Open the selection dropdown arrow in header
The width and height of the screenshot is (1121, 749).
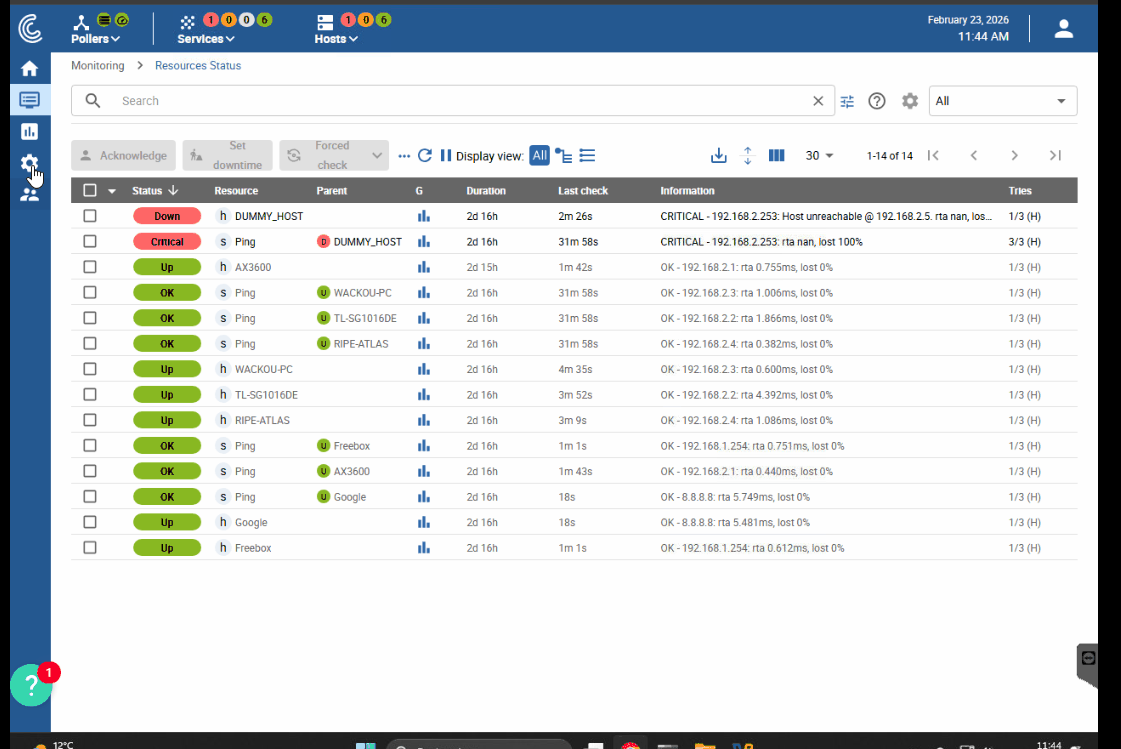[112, 191]
